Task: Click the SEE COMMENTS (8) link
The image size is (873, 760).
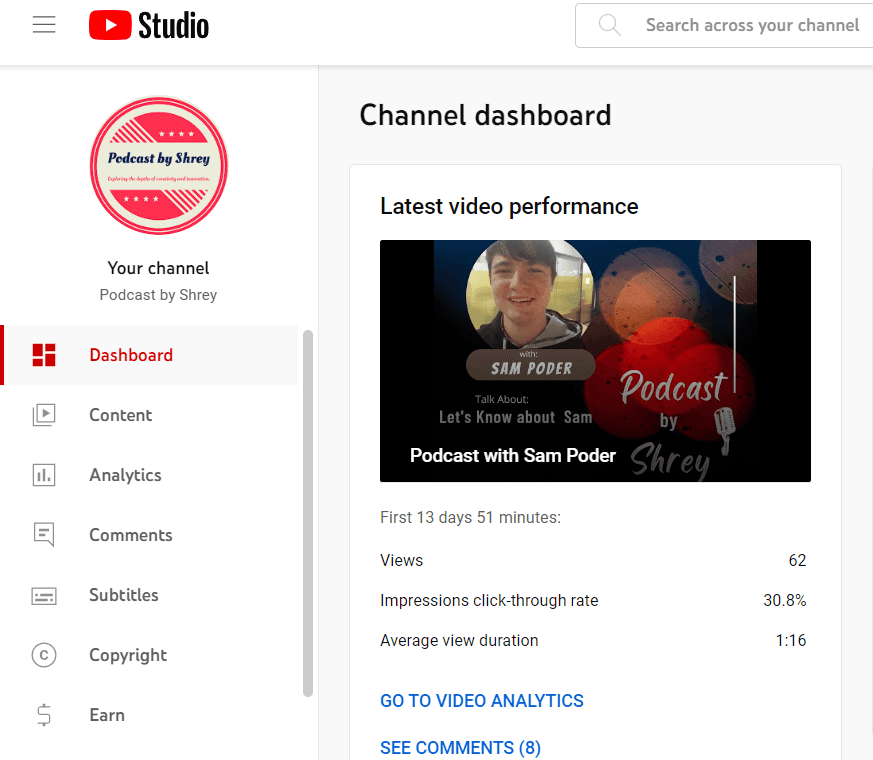Action: [460, 748]
